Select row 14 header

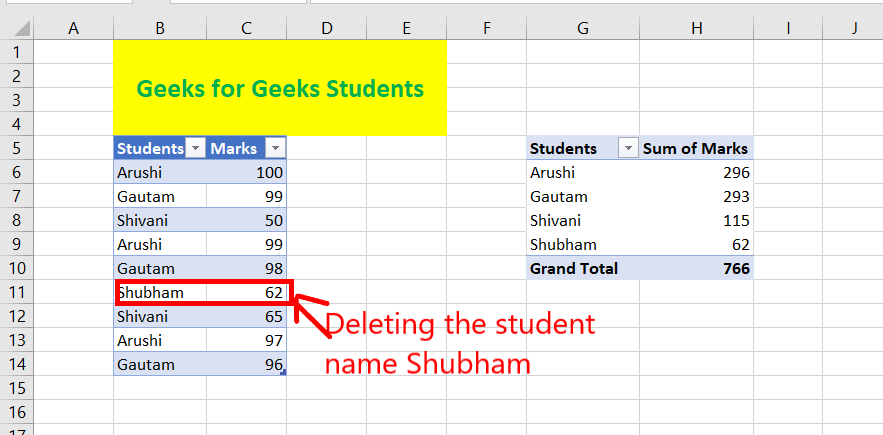click(17, 364)
